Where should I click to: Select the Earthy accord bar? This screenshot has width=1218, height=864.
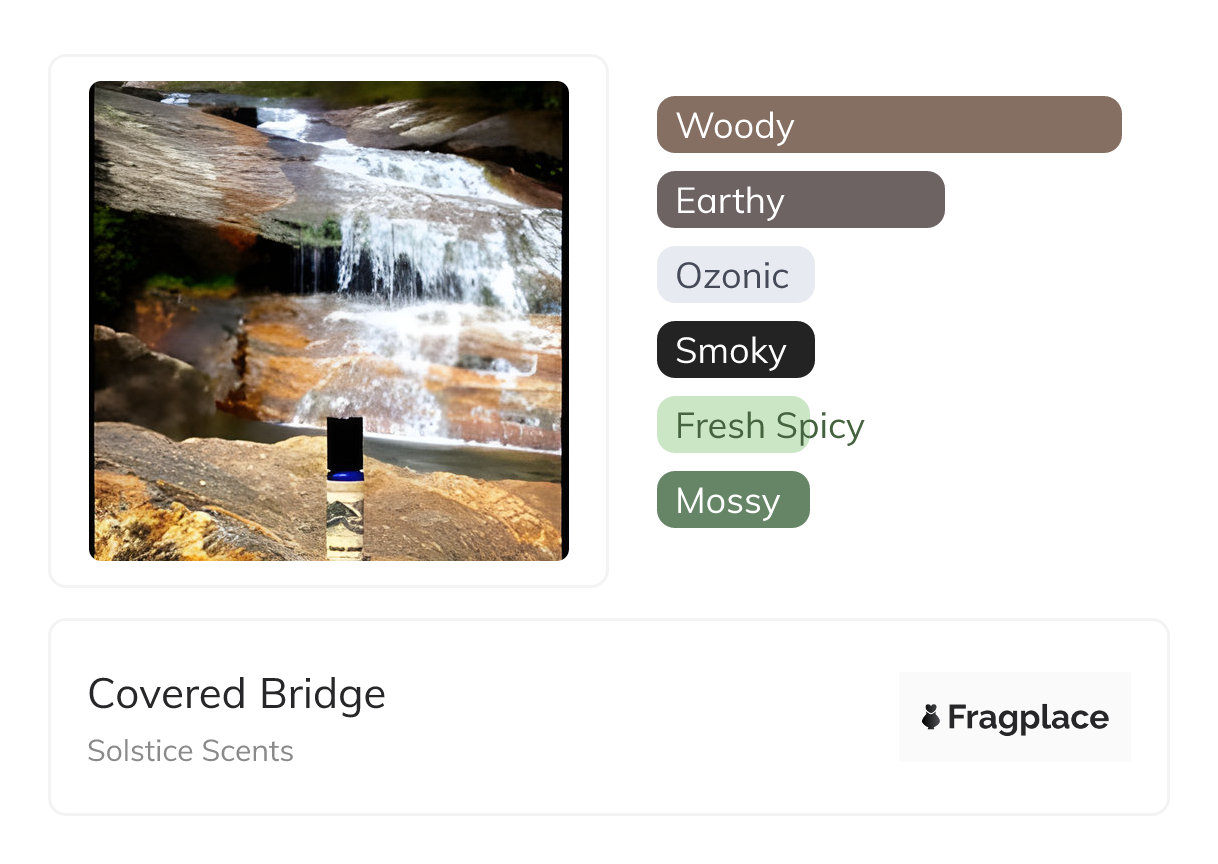pyautogui.click(x=800, y=200)
